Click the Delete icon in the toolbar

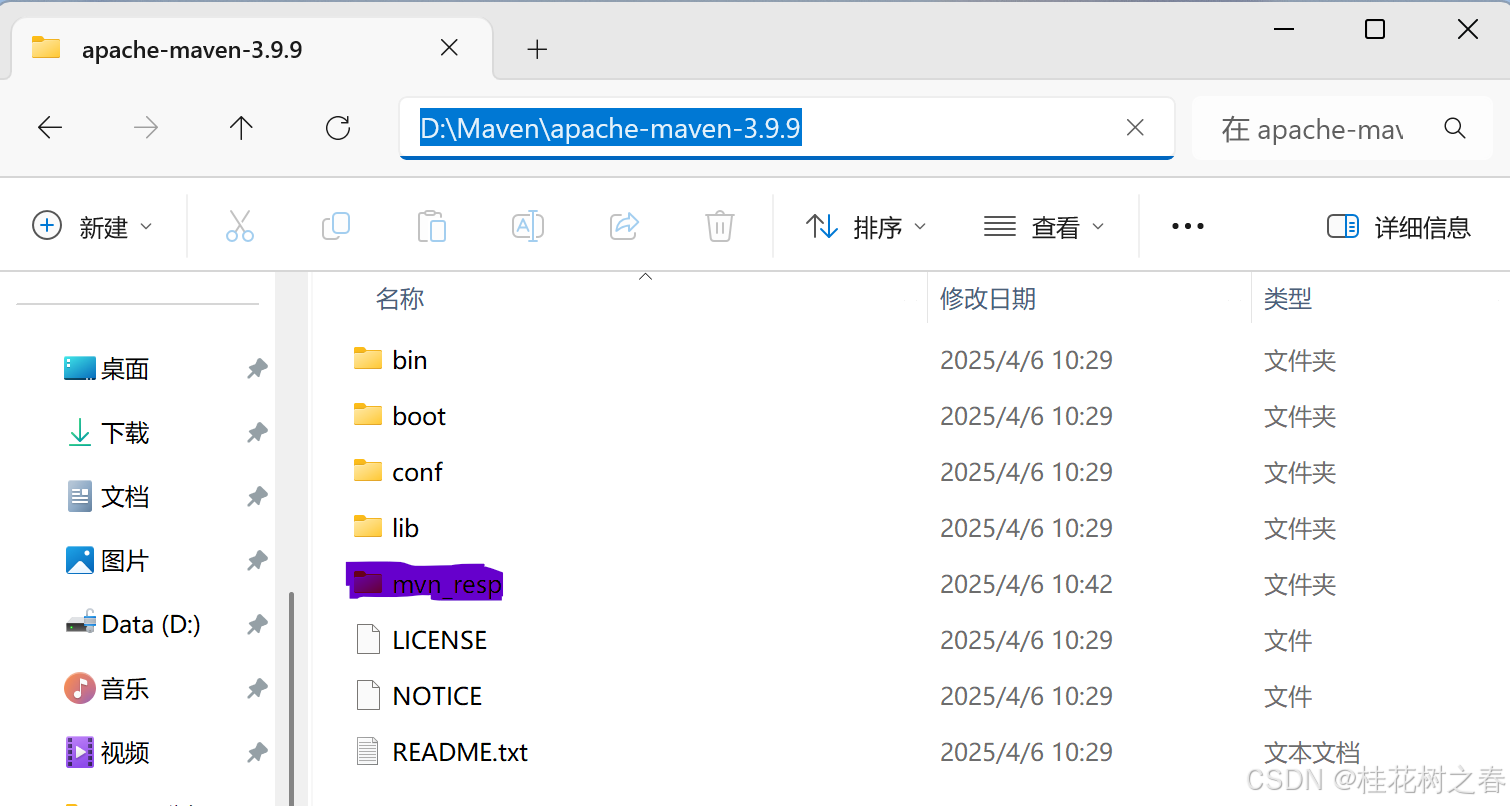719,226
